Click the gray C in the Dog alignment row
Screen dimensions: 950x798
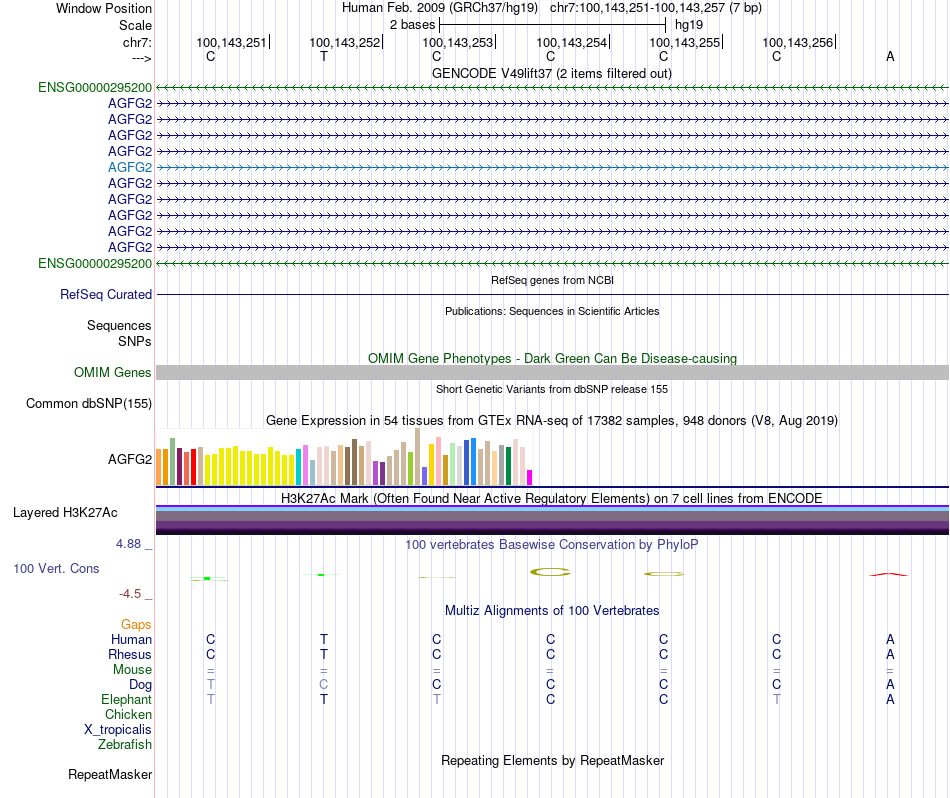(324, 684)
